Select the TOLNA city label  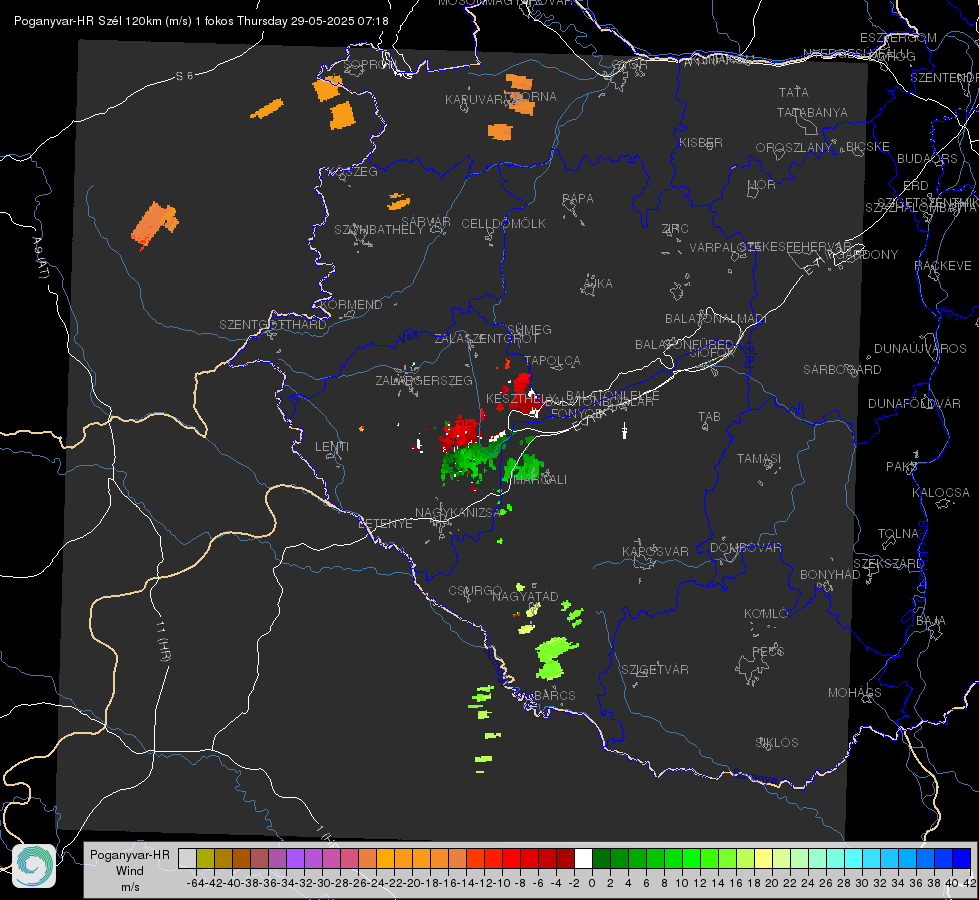click(898, 534)
